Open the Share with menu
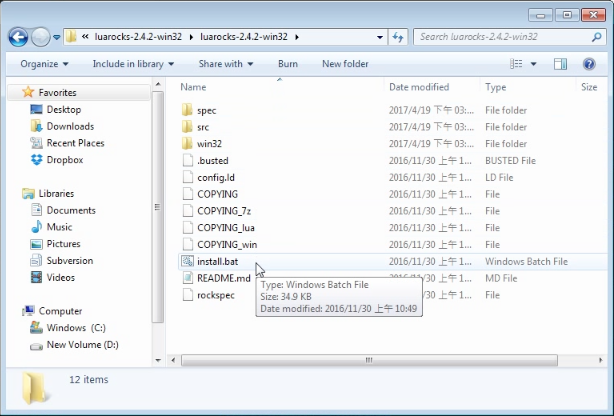 [x=226, y=64]
